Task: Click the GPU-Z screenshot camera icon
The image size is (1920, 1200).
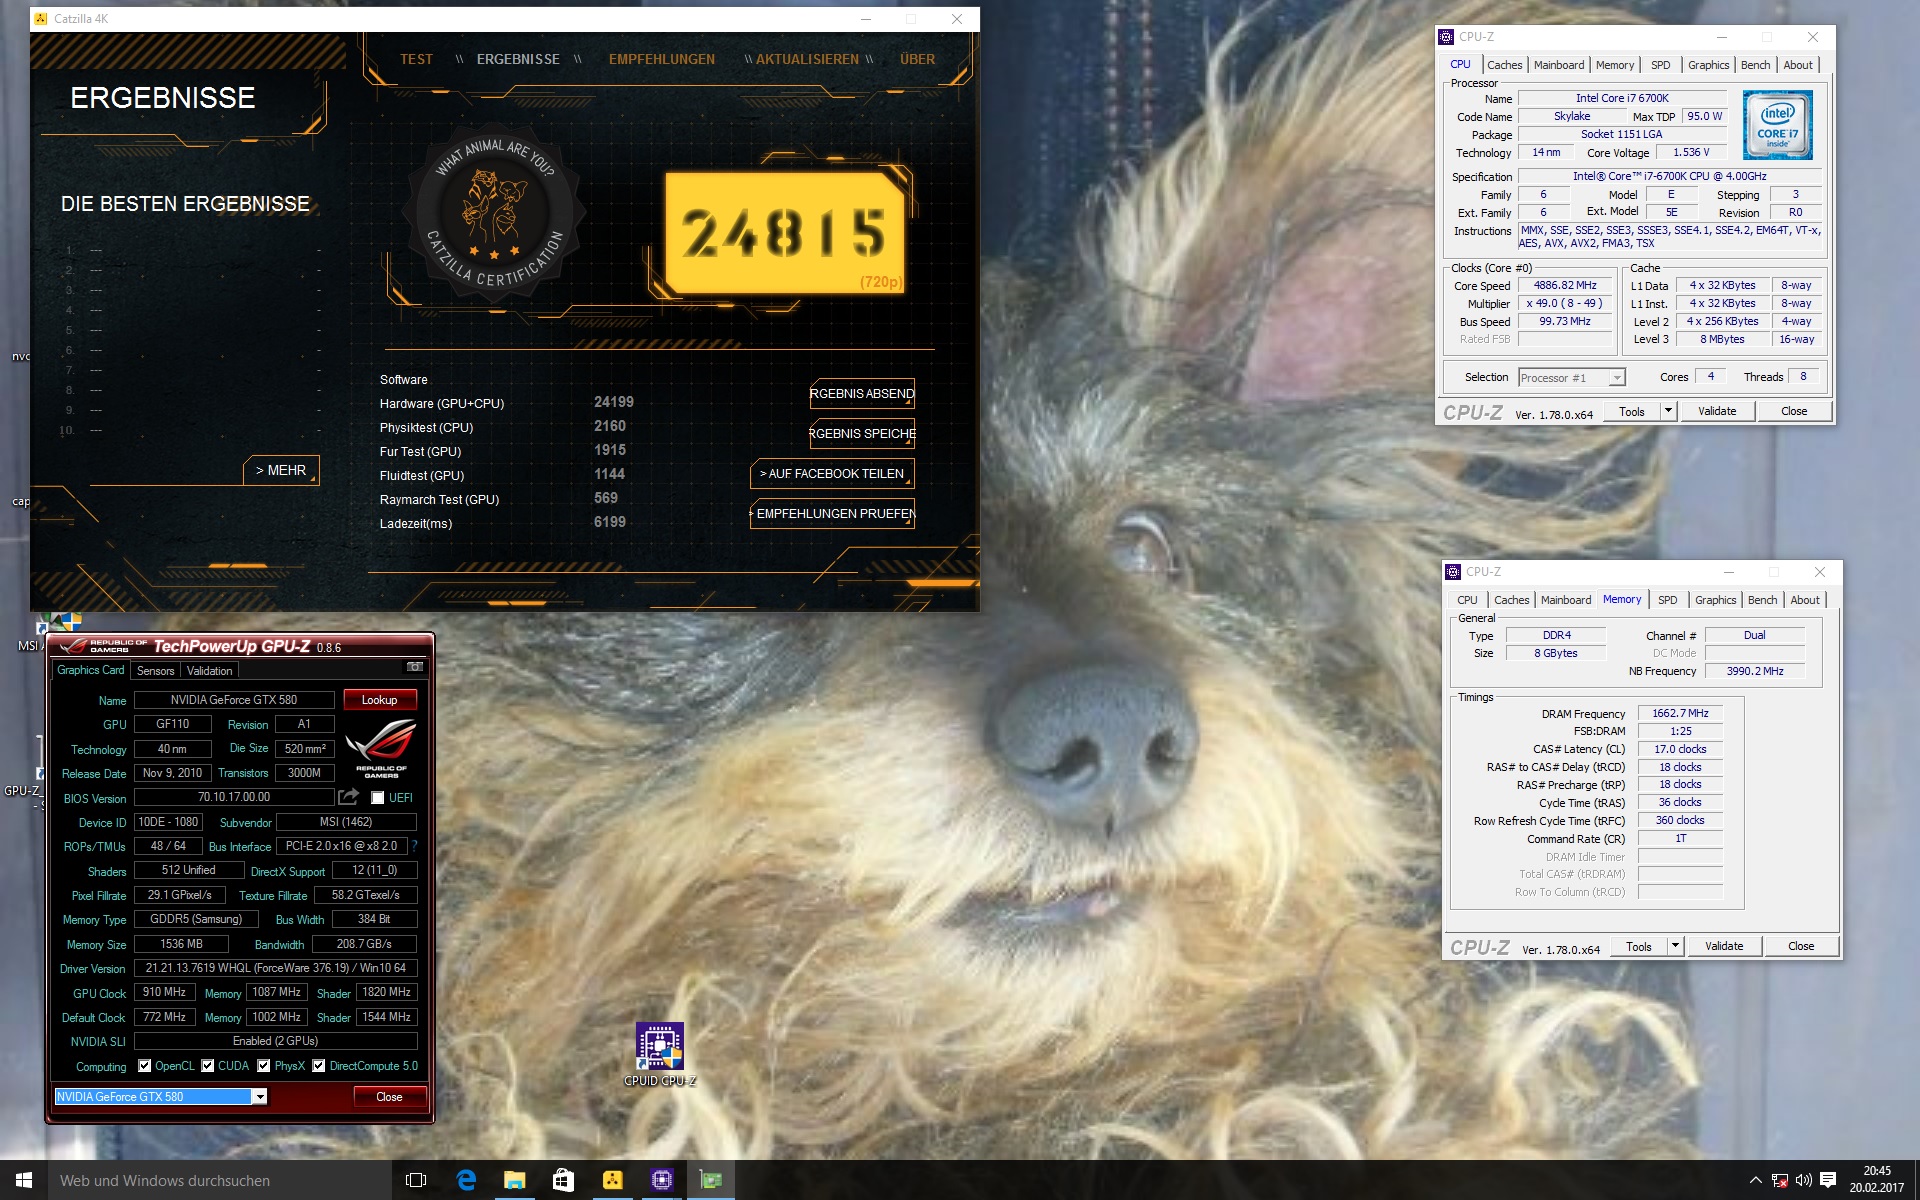Action: (415, 667)
